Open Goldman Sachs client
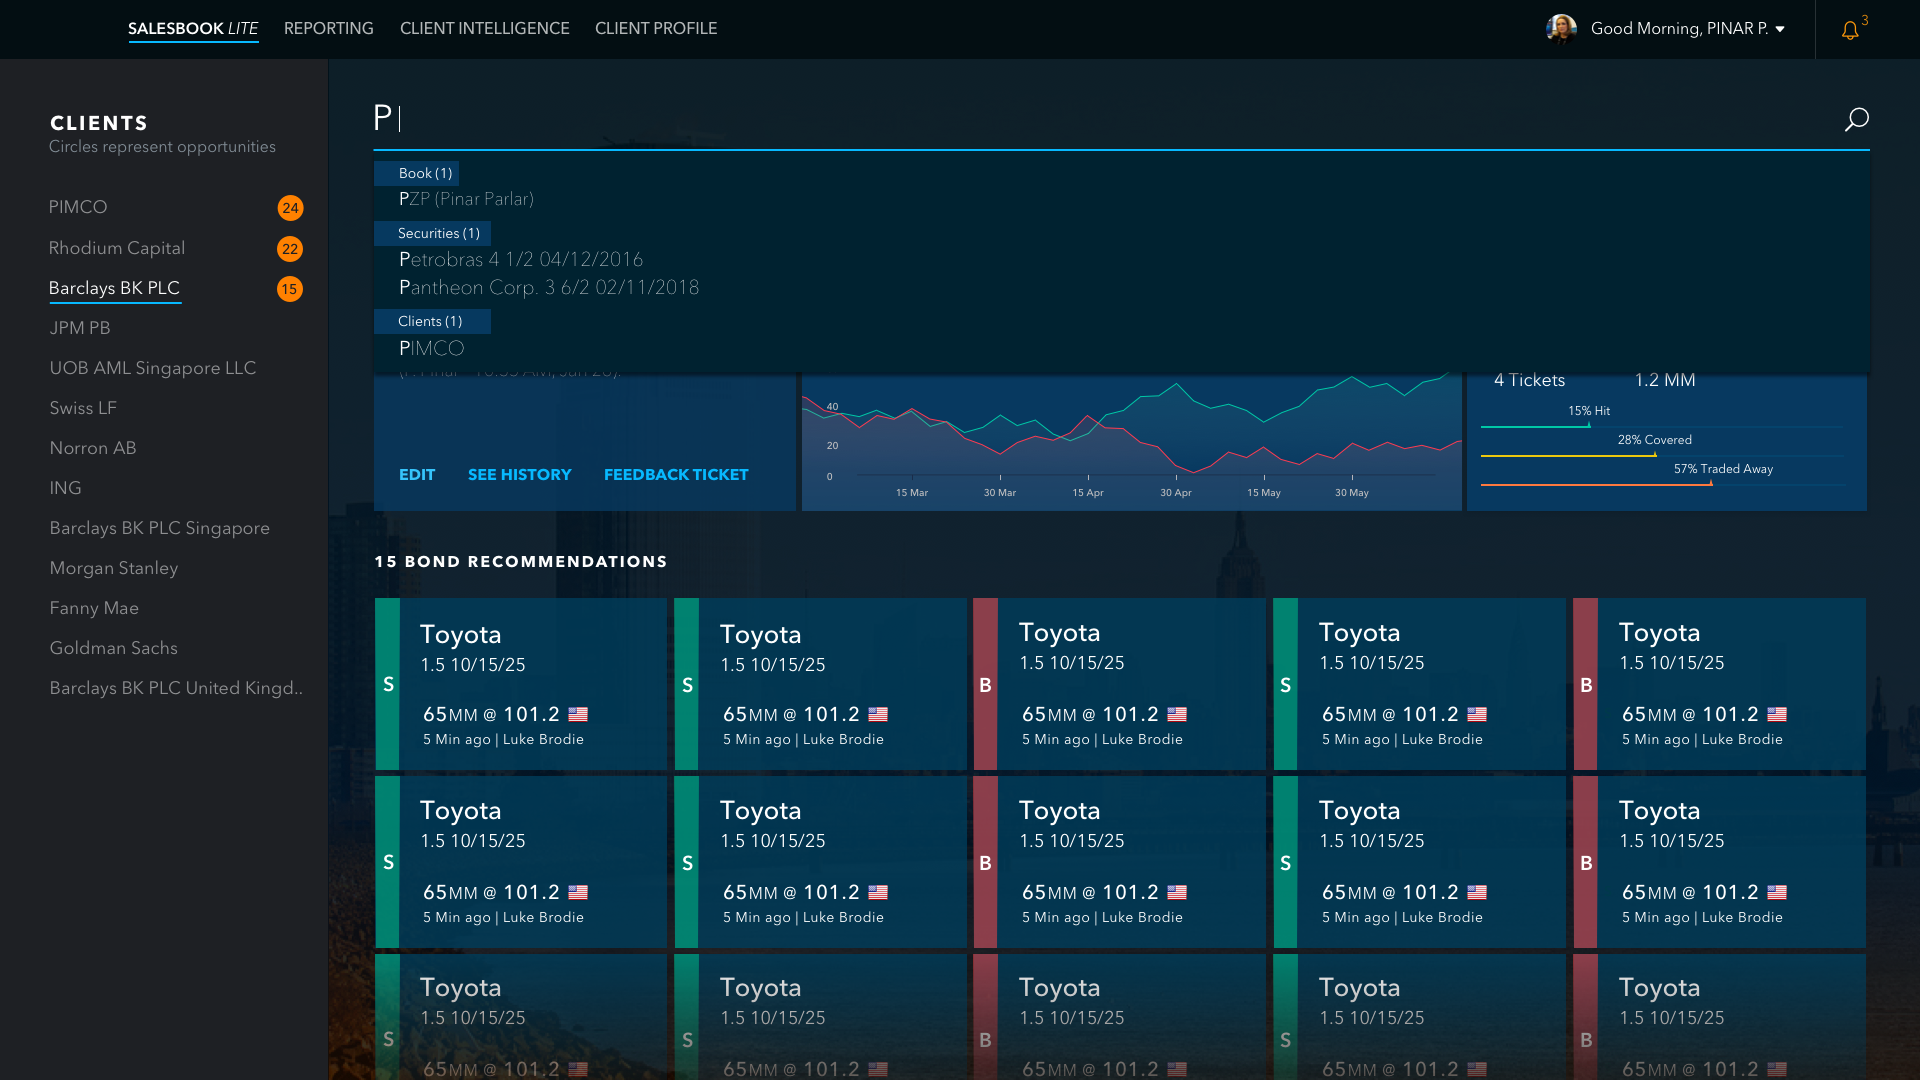 [x=114, y=648]
